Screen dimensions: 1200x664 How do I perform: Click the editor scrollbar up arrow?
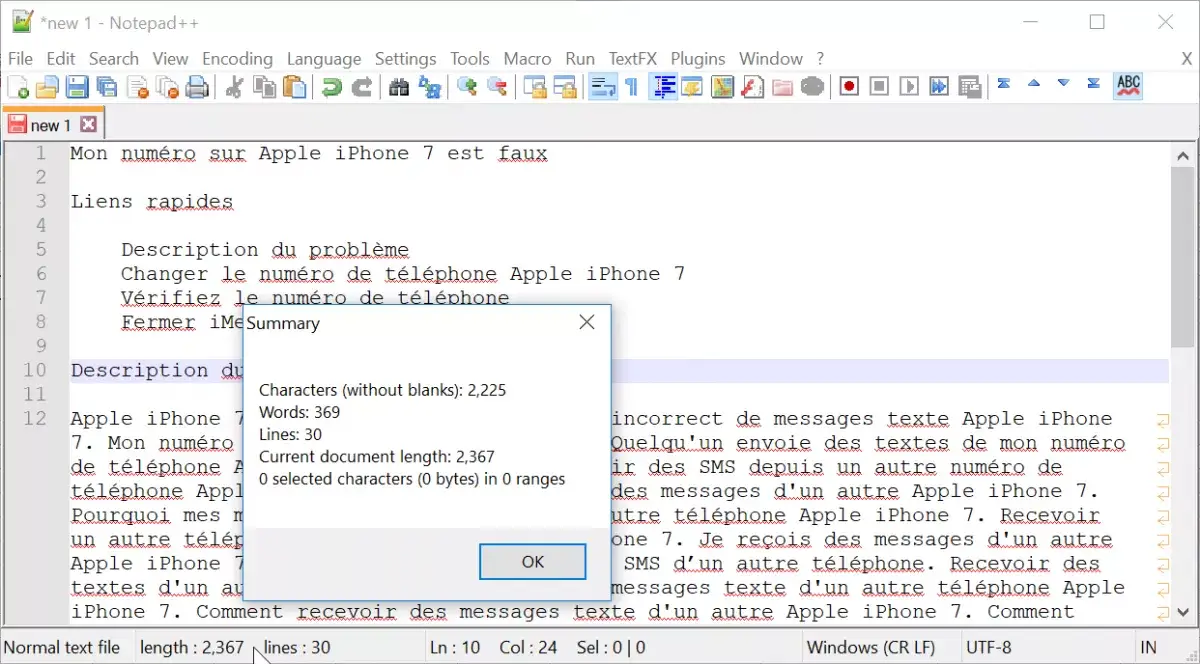[x=1183, y=155]
